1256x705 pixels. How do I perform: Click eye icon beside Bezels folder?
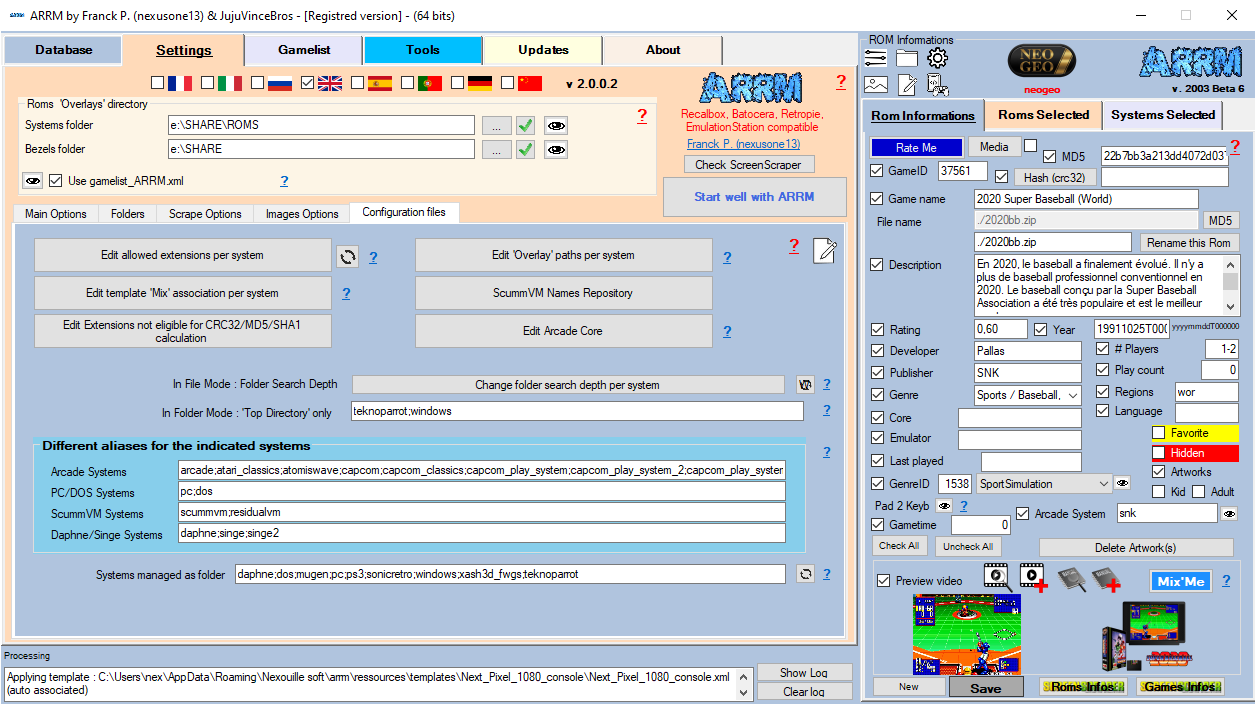click(x=556, y=149)
